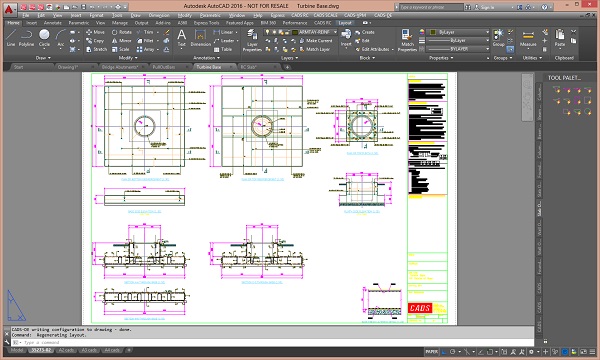Switch to the Annotate ribbon tab

click(x=52, y=23)
